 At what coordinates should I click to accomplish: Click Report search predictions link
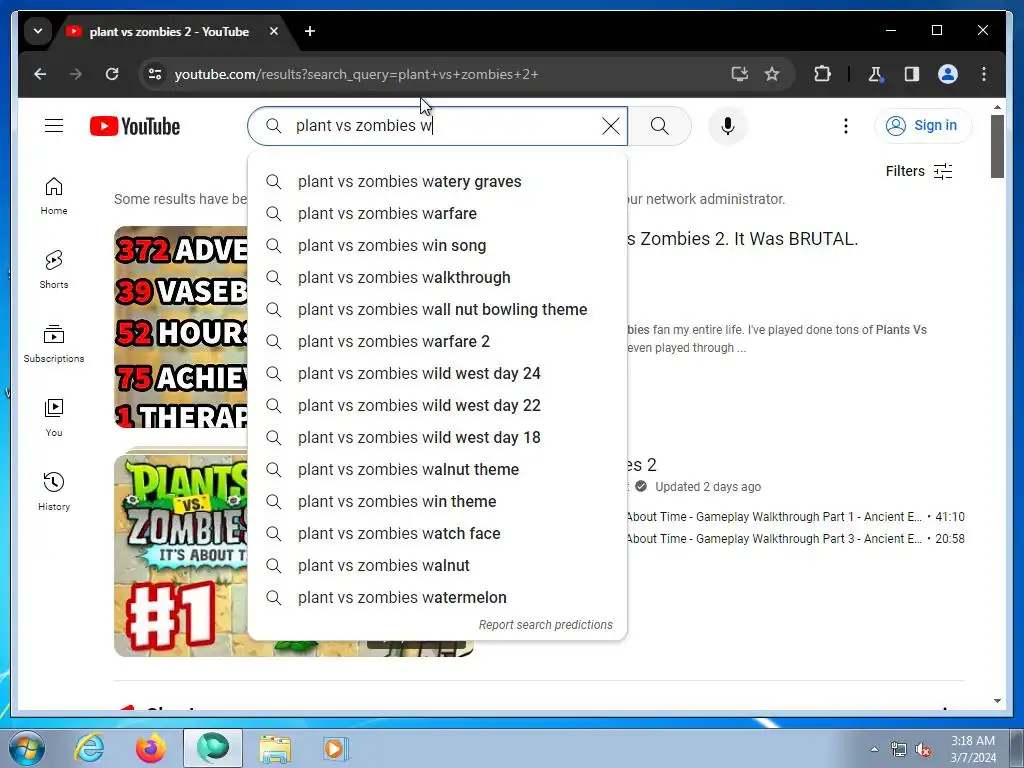[x=545, y=625]
